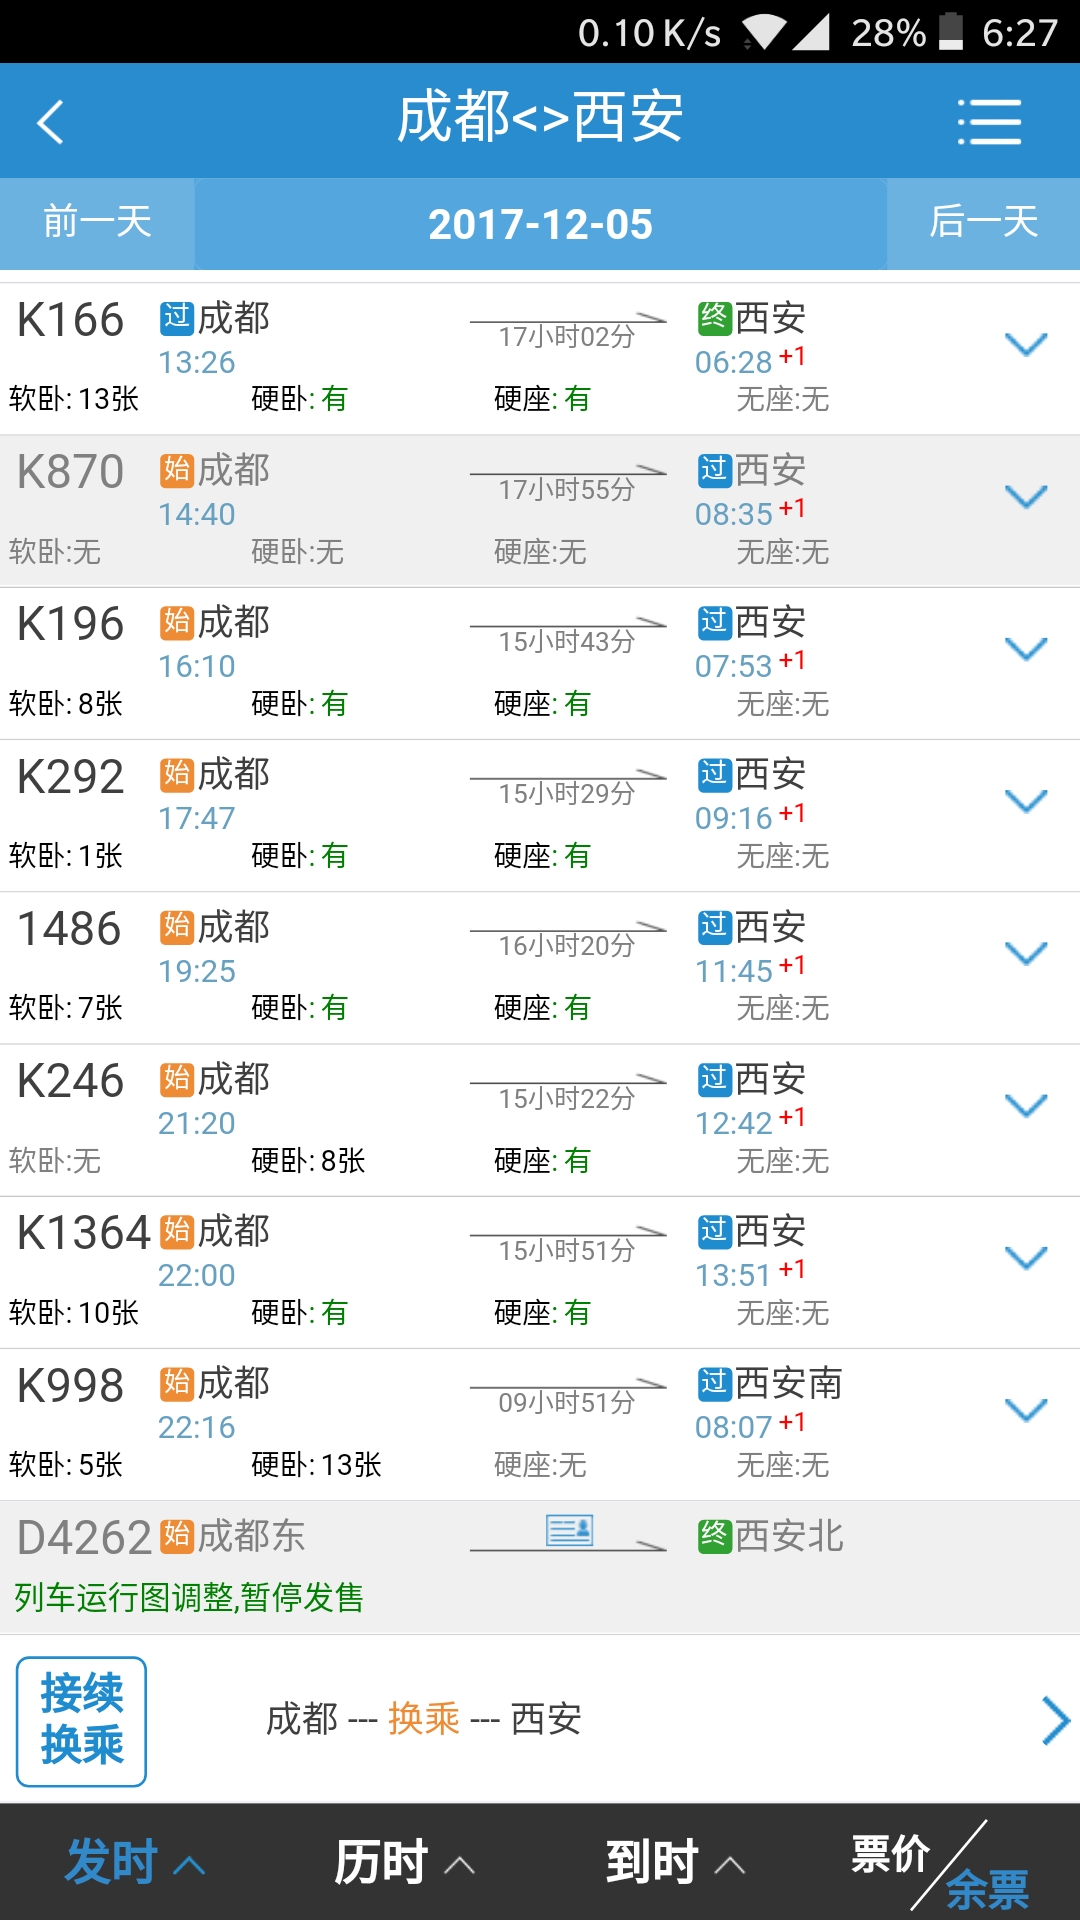Expand details for train K166
1080x1920 pixels.
pyautogui.click(x=1026, y=344)
